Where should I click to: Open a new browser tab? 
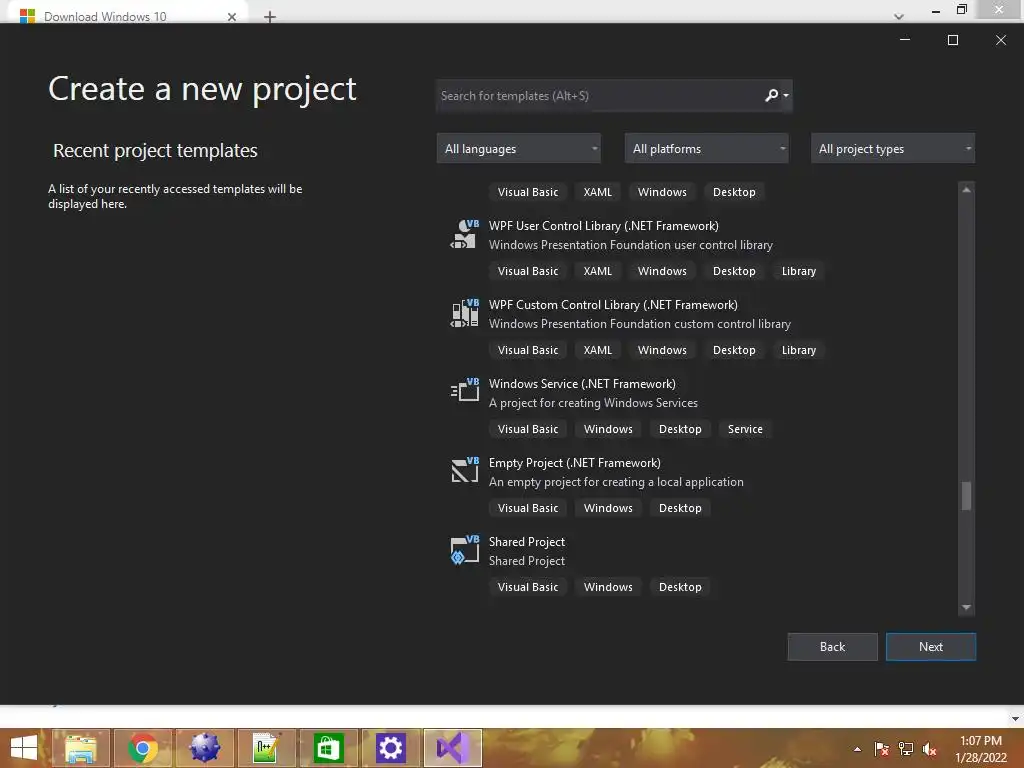pyautogui.click(x=270, y=16)
